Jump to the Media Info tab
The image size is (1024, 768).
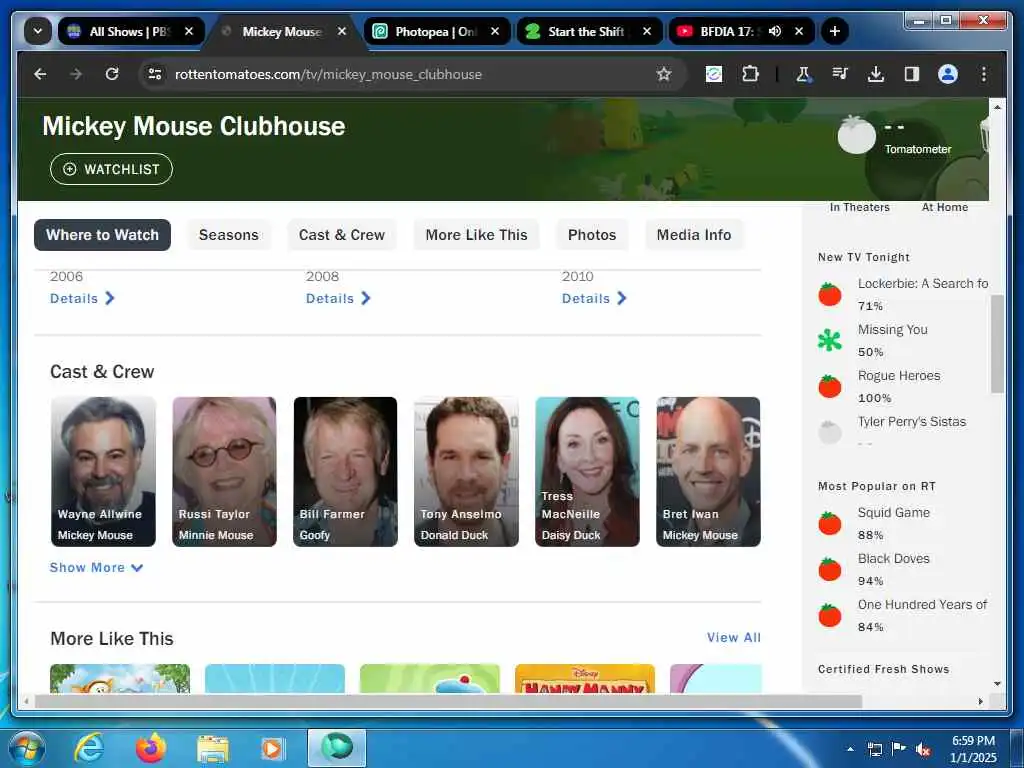click(x=694, y=235)
